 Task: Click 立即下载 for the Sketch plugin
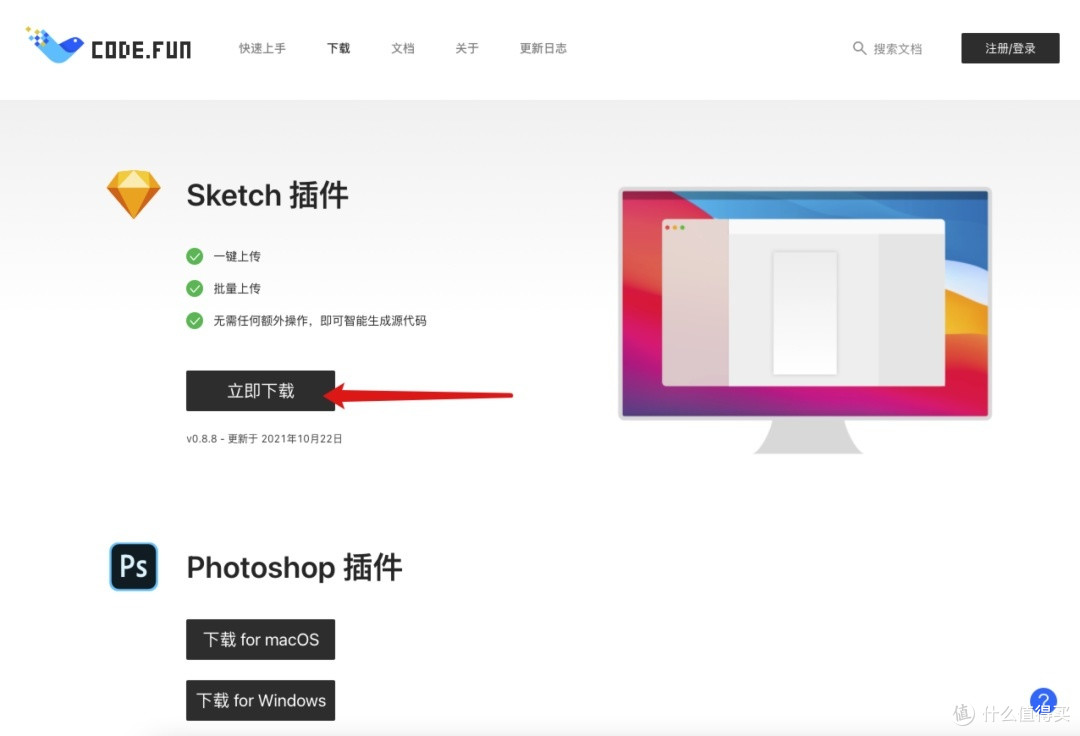pos(260,391)
